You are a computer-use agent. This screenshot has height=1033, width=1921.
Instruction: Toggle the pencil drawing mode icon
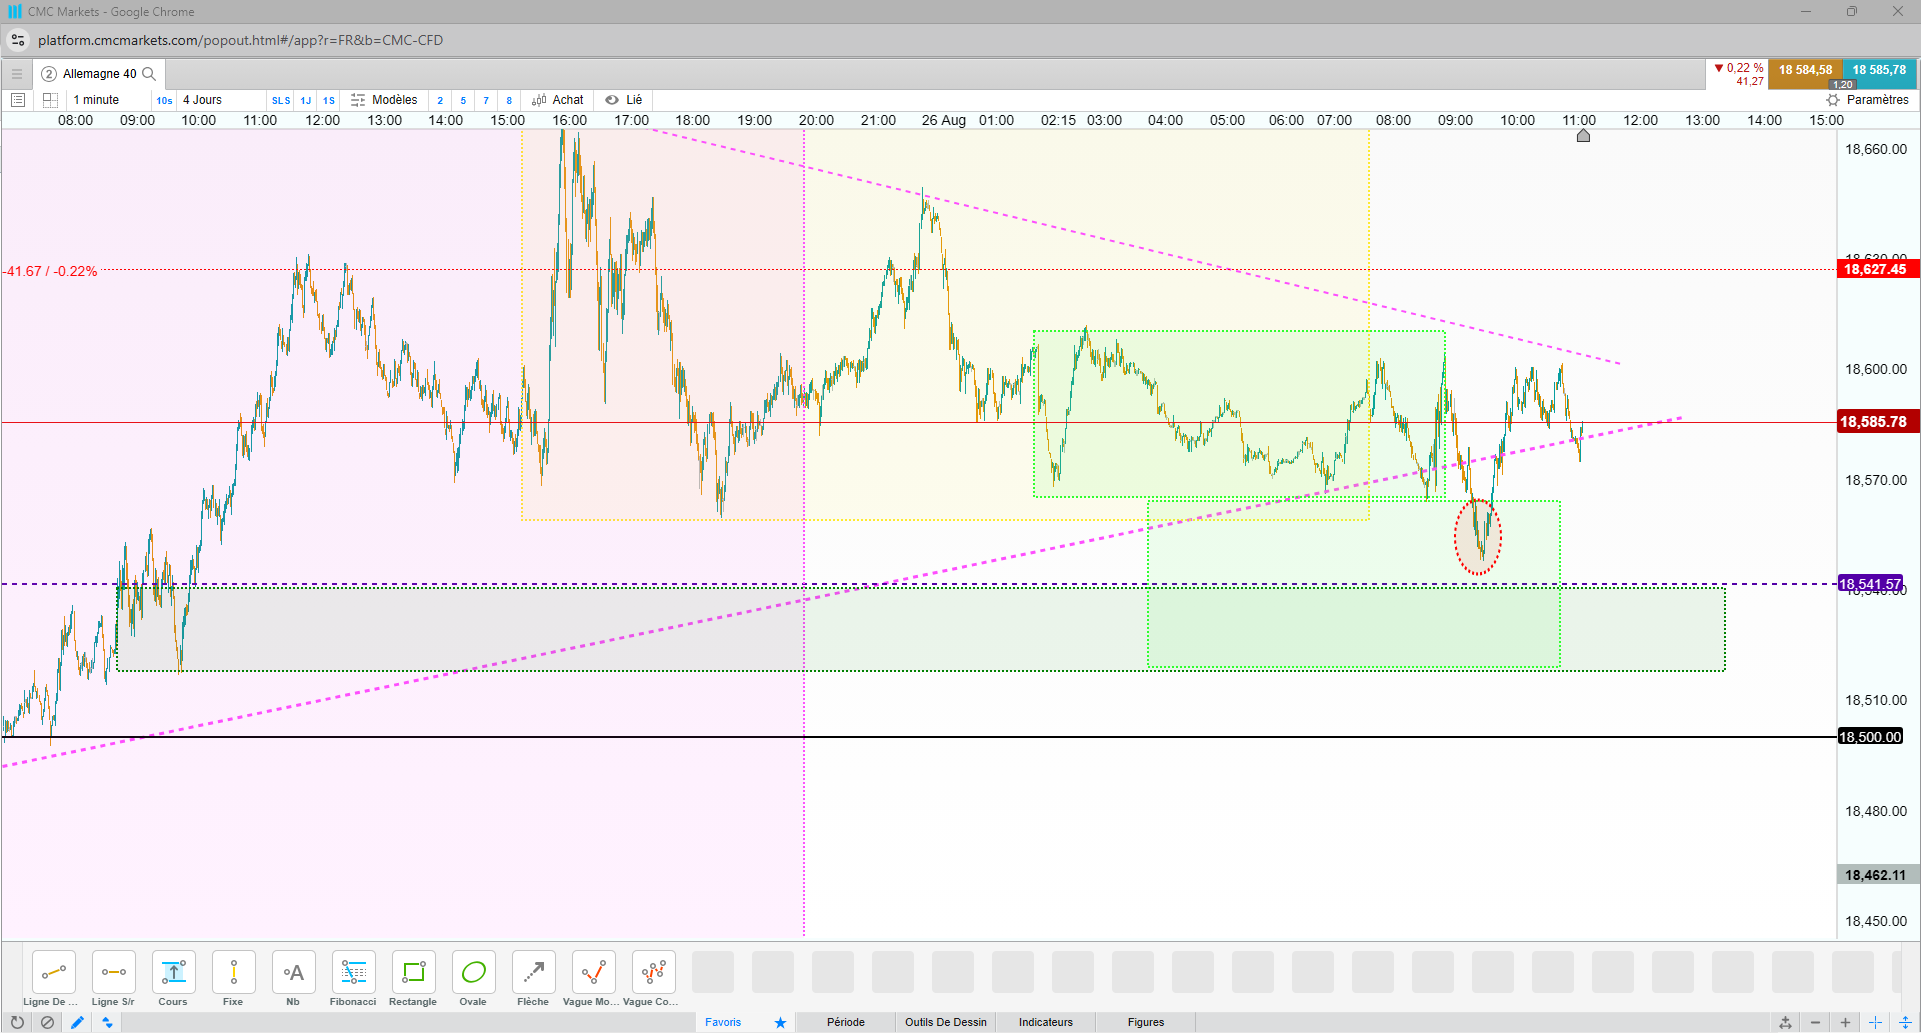point(77,1022)
